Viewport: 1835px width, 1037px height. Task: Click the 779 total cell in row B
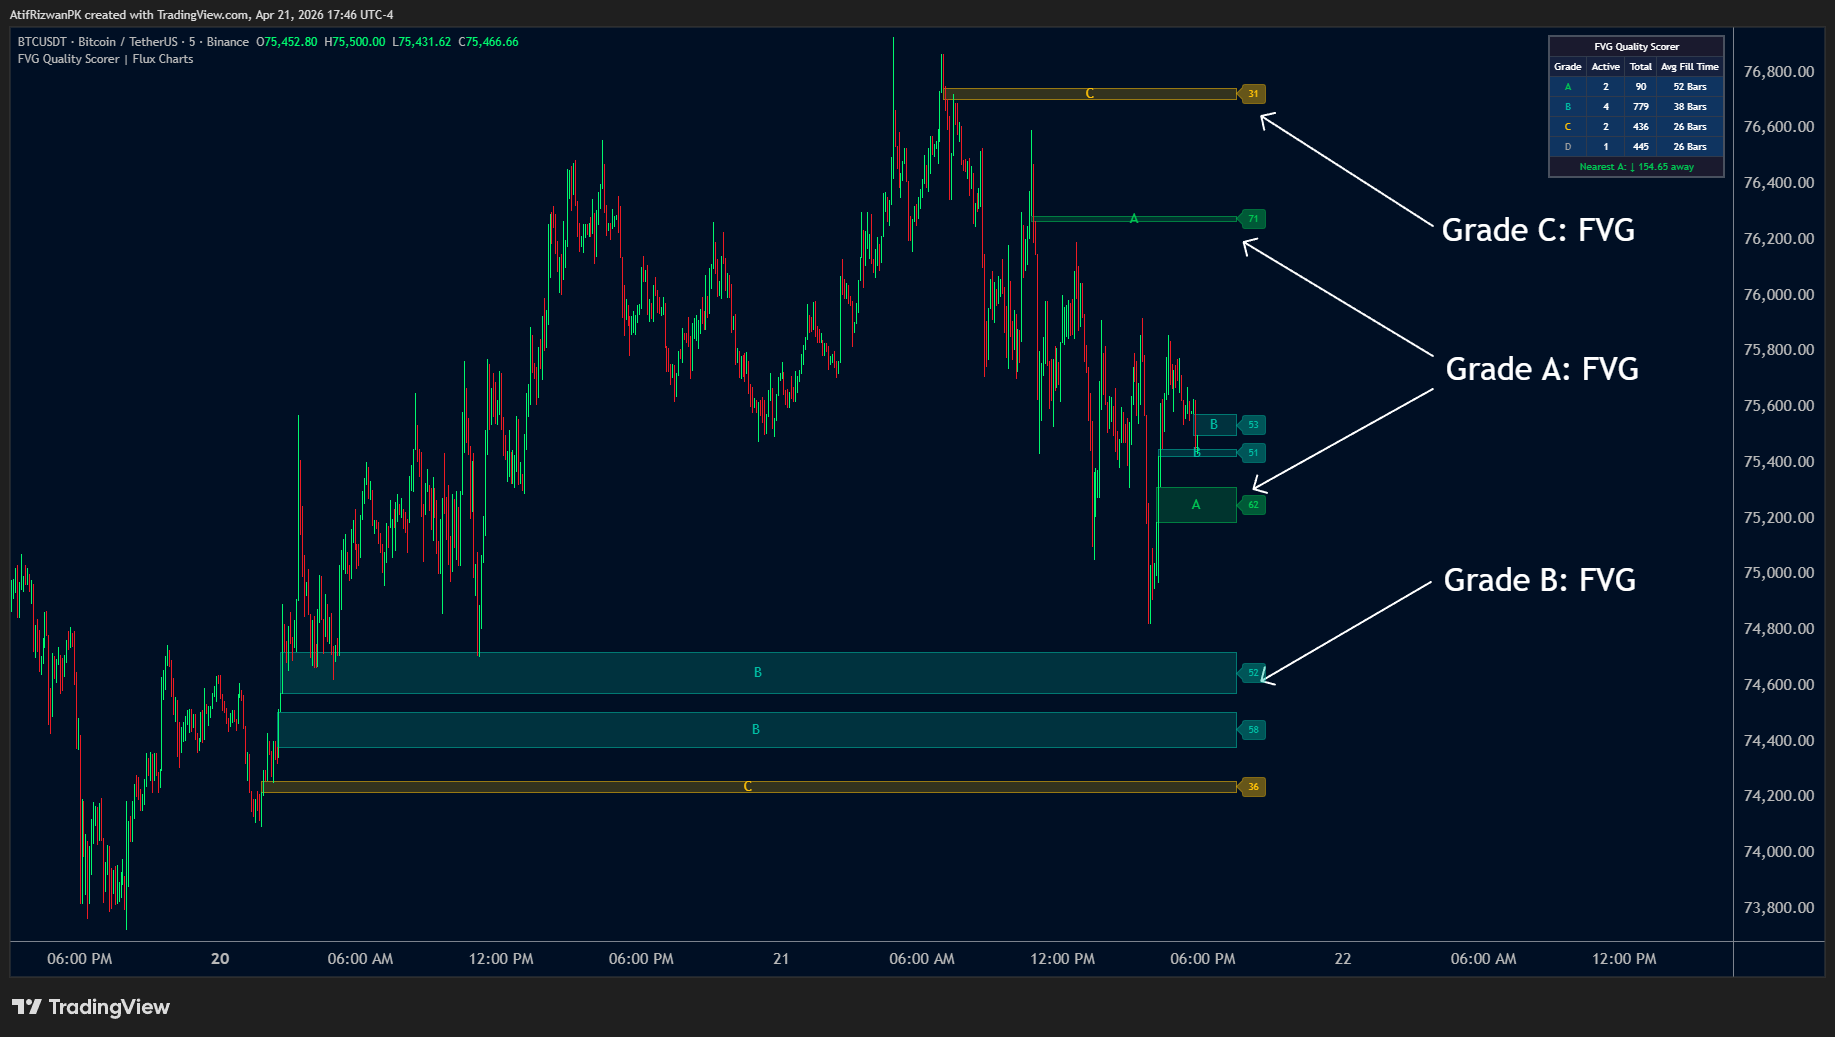coord(1641,107)
